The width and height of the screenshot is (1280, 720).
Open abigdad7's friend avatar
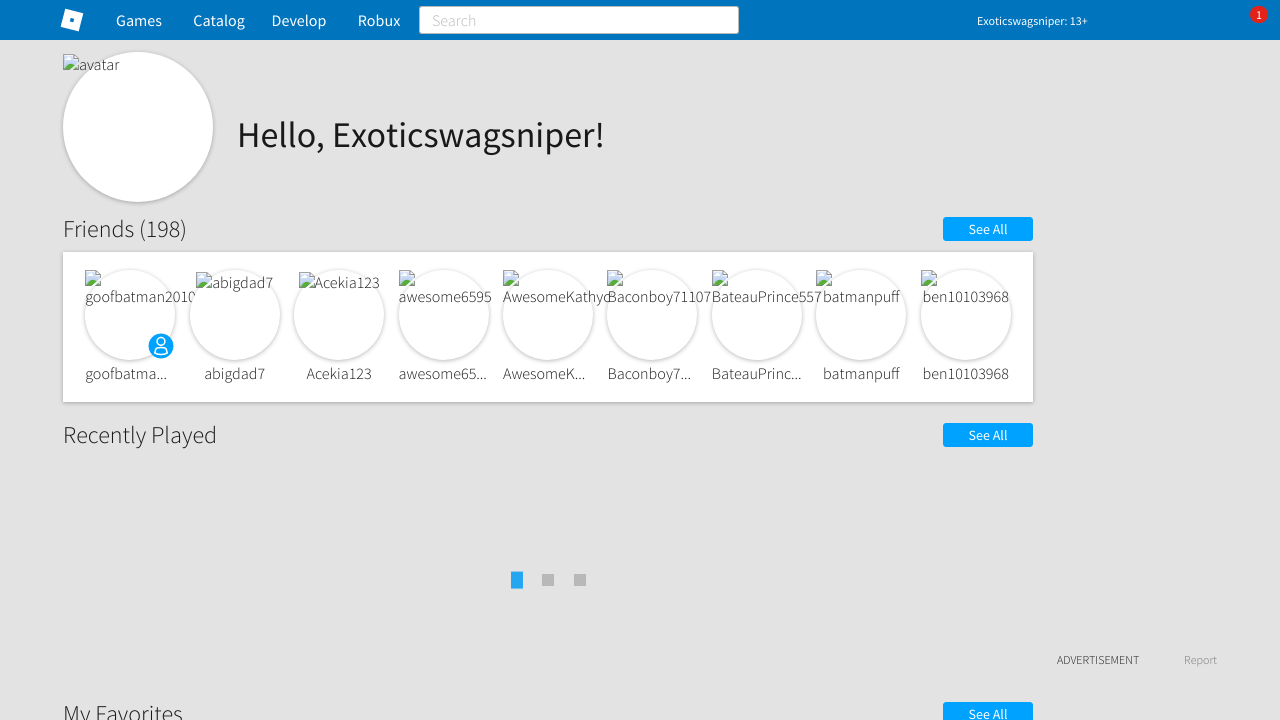235,315
